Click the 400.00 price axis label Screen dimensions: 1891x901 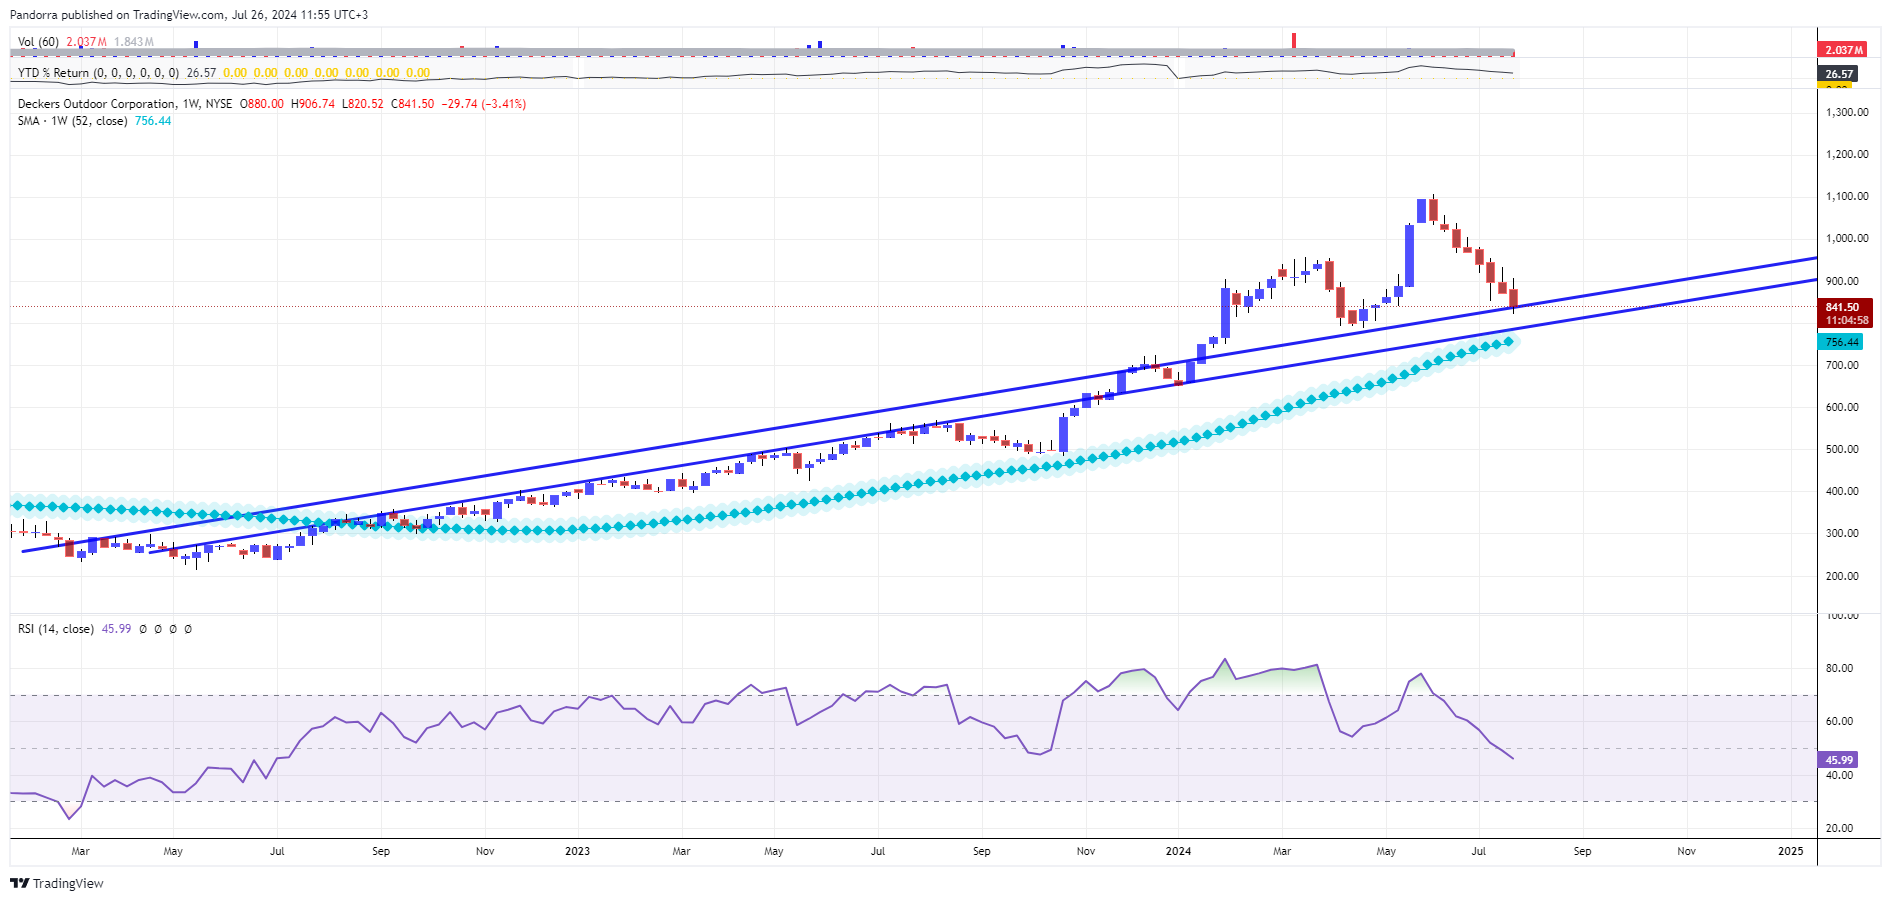point(1842,491)
